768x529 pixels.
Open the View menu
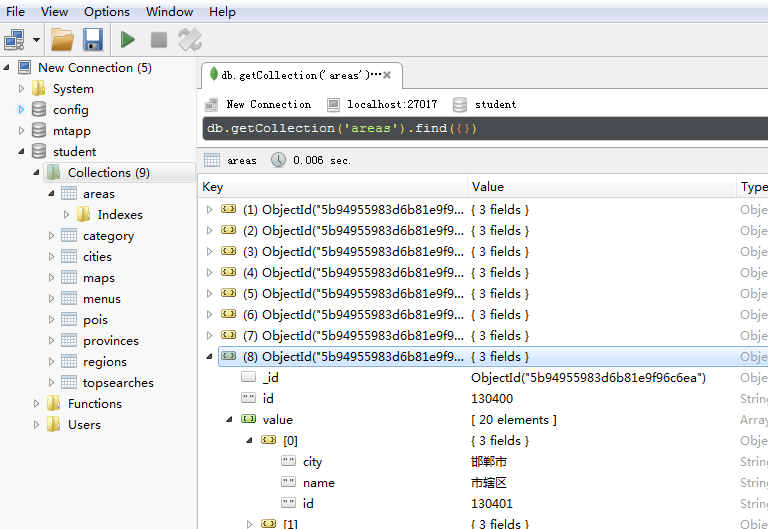coord(54,11)
